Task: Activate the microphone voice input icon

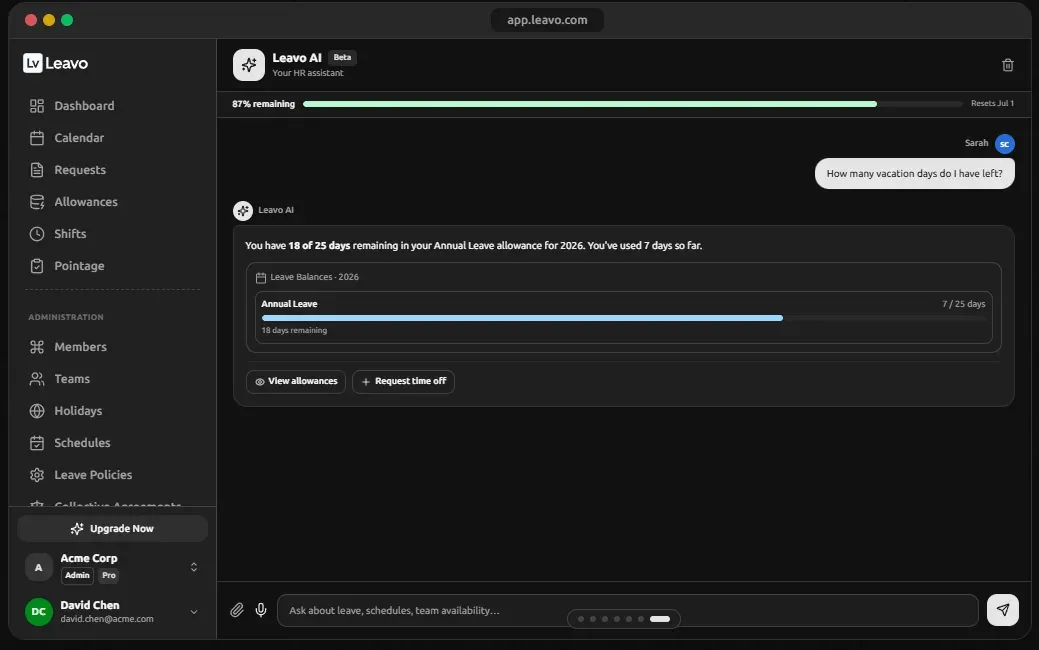Action: pyautogui.click(x=261, y=610)
